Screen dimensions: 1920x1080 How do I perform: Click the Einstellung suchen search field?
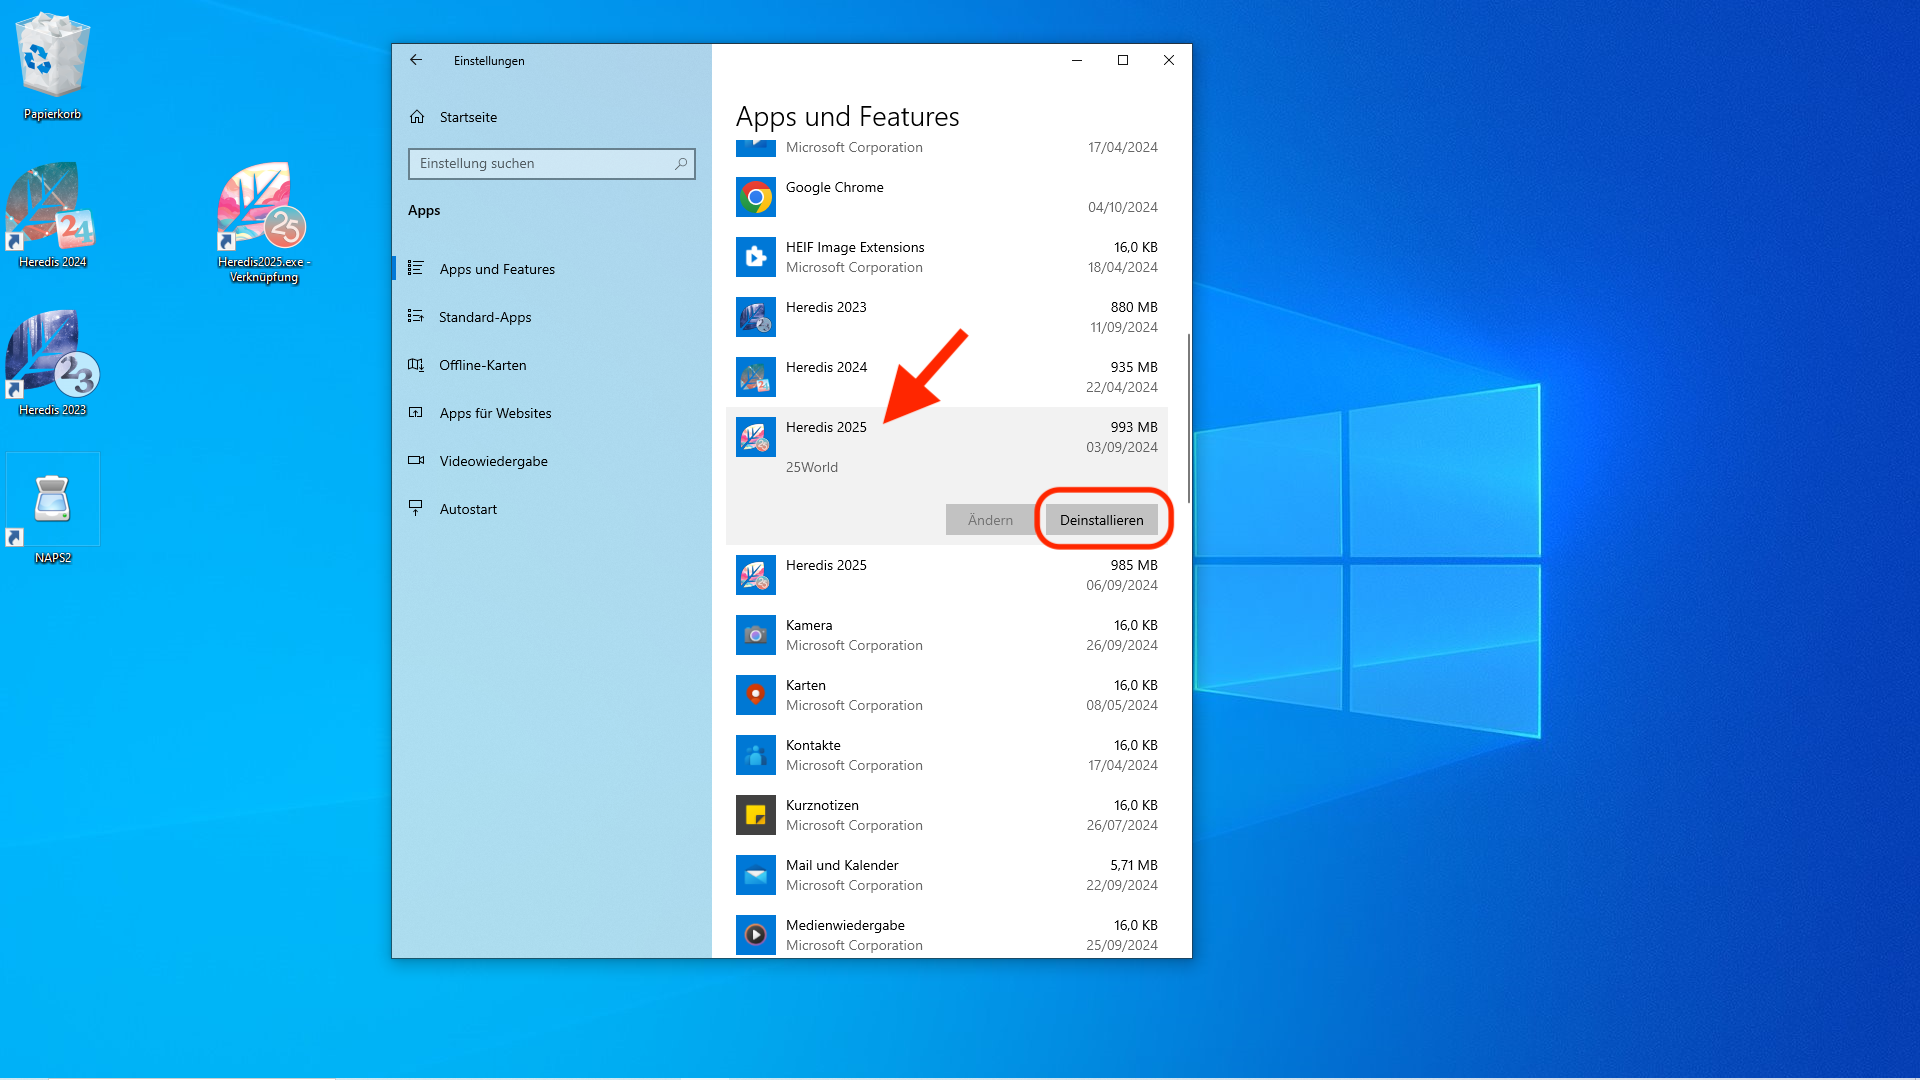[551, 163]
